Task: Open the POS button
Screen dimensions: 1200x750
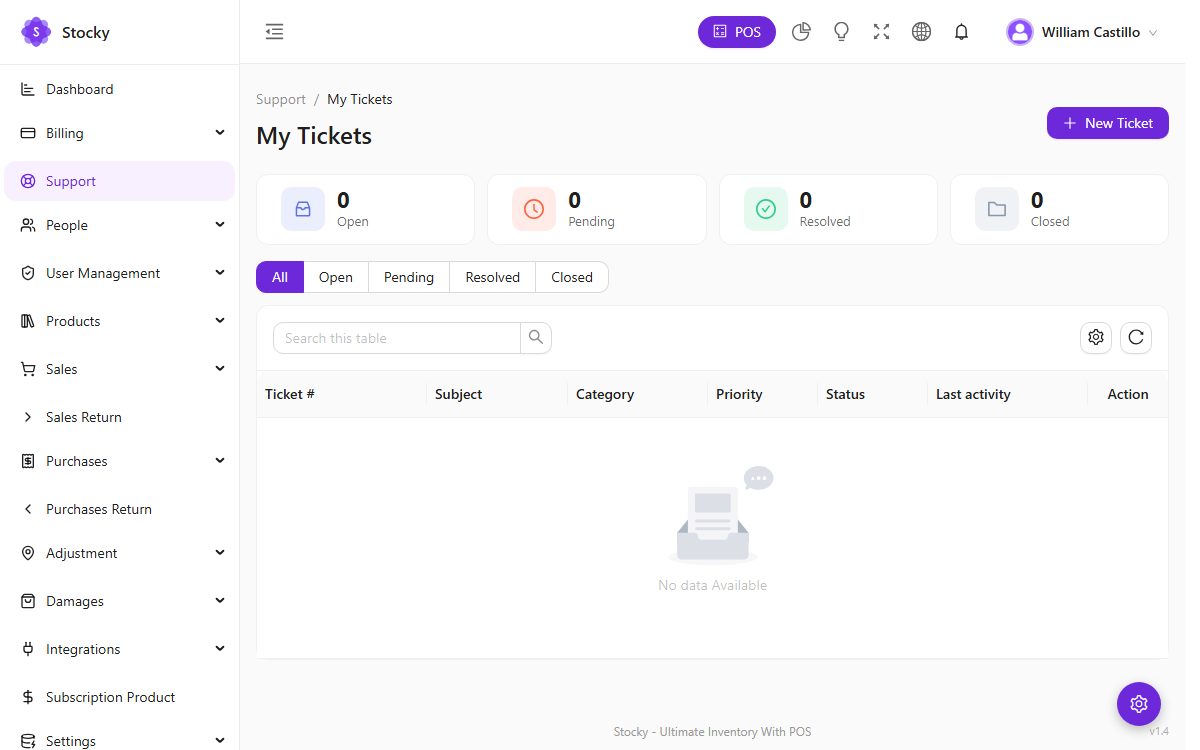Action: pos(737,32)
